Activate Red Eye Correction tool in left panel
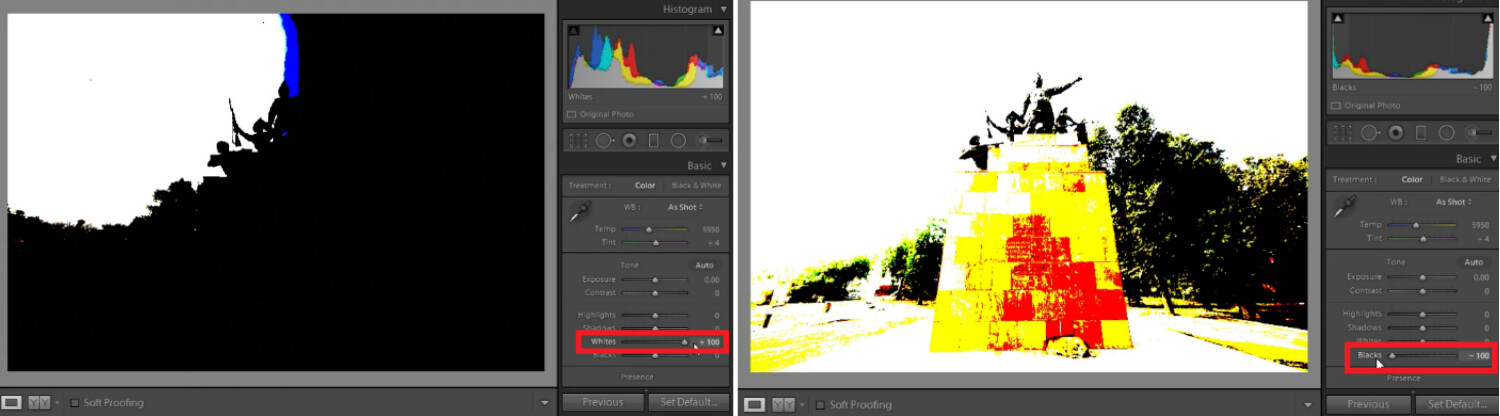Screen dimensions: 1500x416 pyautogui.click(x=629, y=141)
